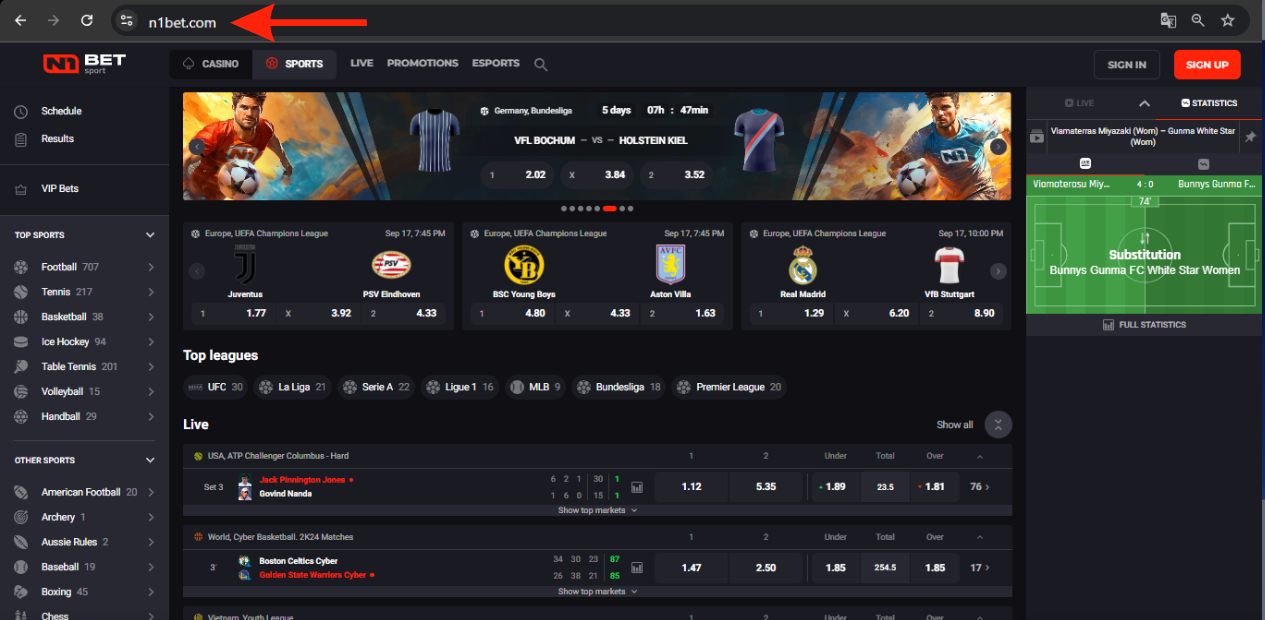This screenshot has height=620, width=1265.
Task: Collapse the ATP Challenger Columbus league row
Action: coord(979,456)
